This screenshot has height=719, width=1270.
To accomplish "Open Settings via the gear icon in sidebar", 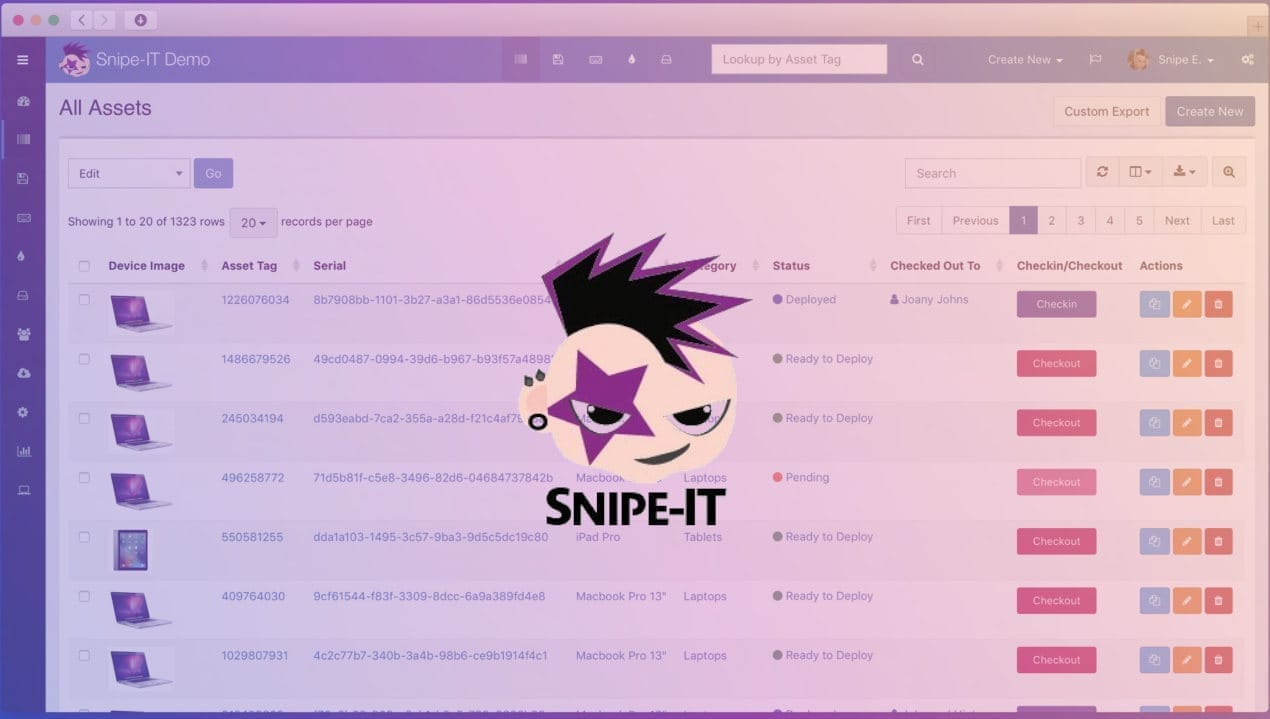I will point(22,411).
